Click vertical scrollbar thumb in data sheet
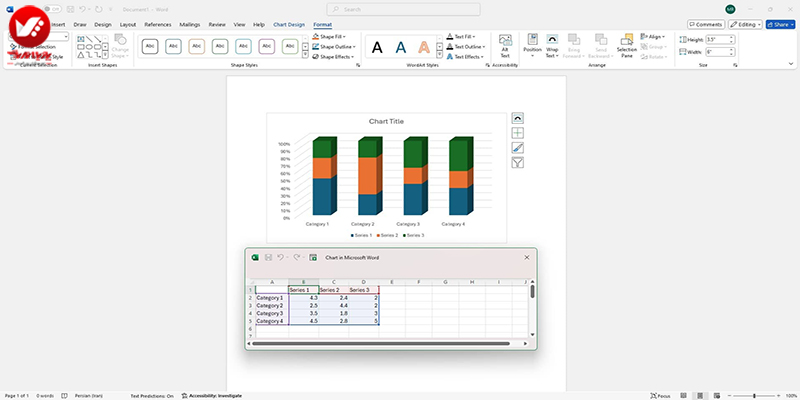The width and height of the screenshot is (800, 400). point(532,291)
